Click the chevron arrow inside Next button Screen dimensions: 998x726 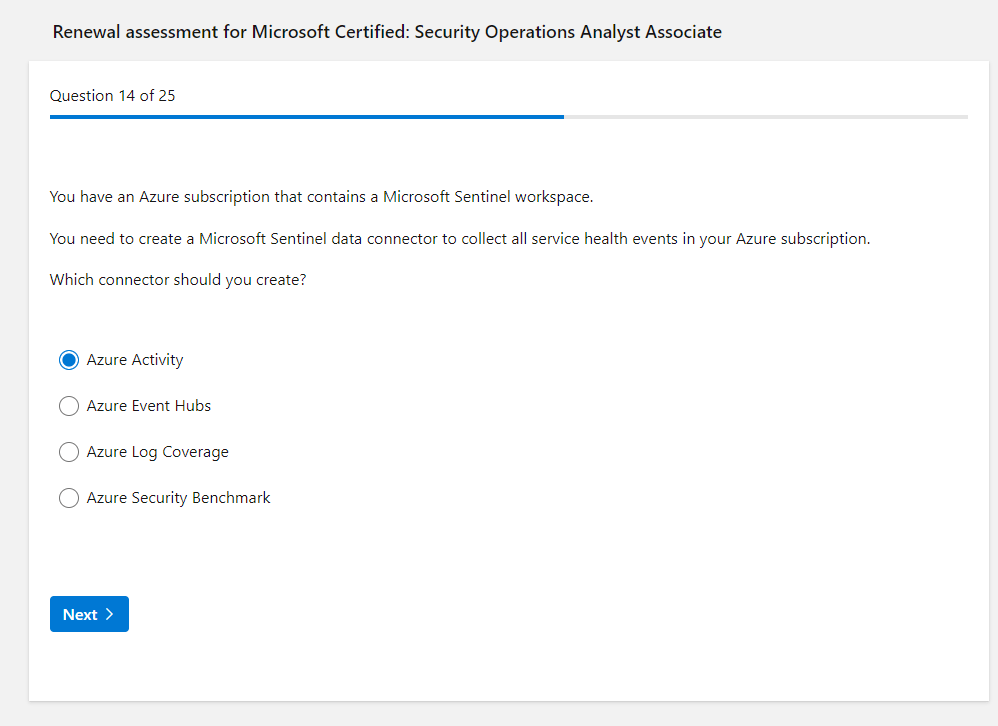pos(110,614)
